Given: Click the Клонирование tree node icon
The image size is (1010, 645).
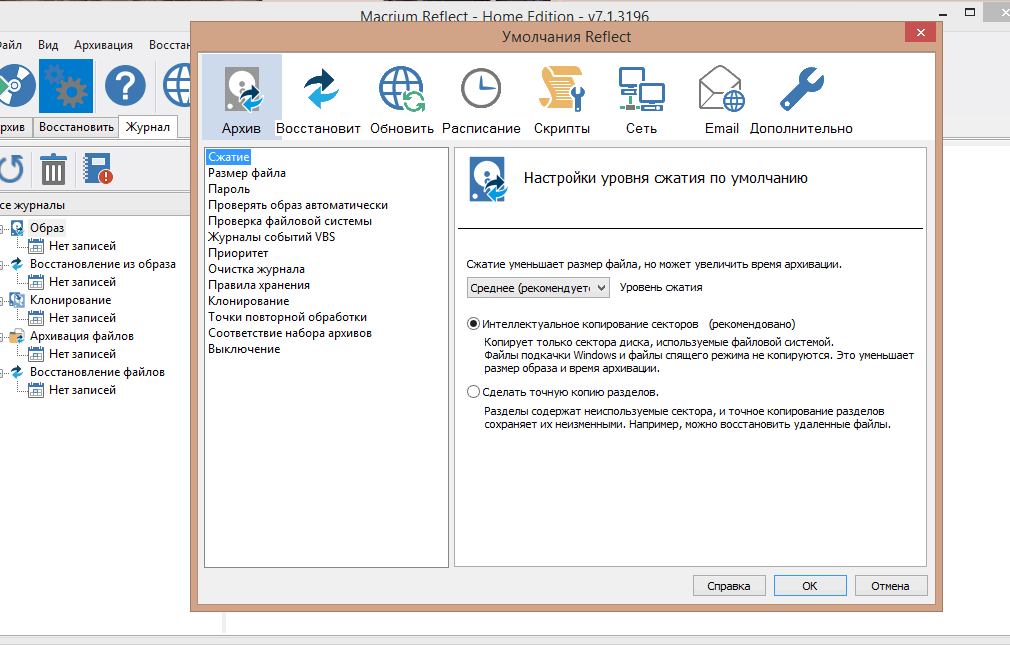Looking at the screenshot, I should (x=17, y=300).
